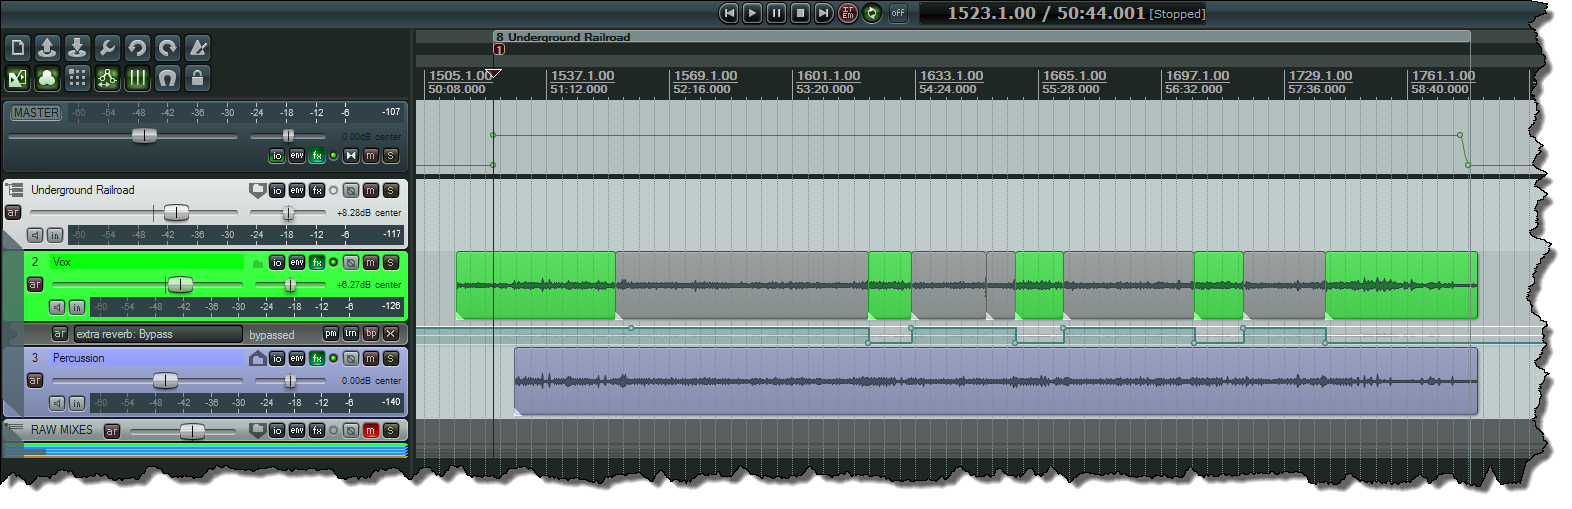1572x509 pixels.
Task: Toggle auto-crossfade toolbar icon
Action: 18,78
